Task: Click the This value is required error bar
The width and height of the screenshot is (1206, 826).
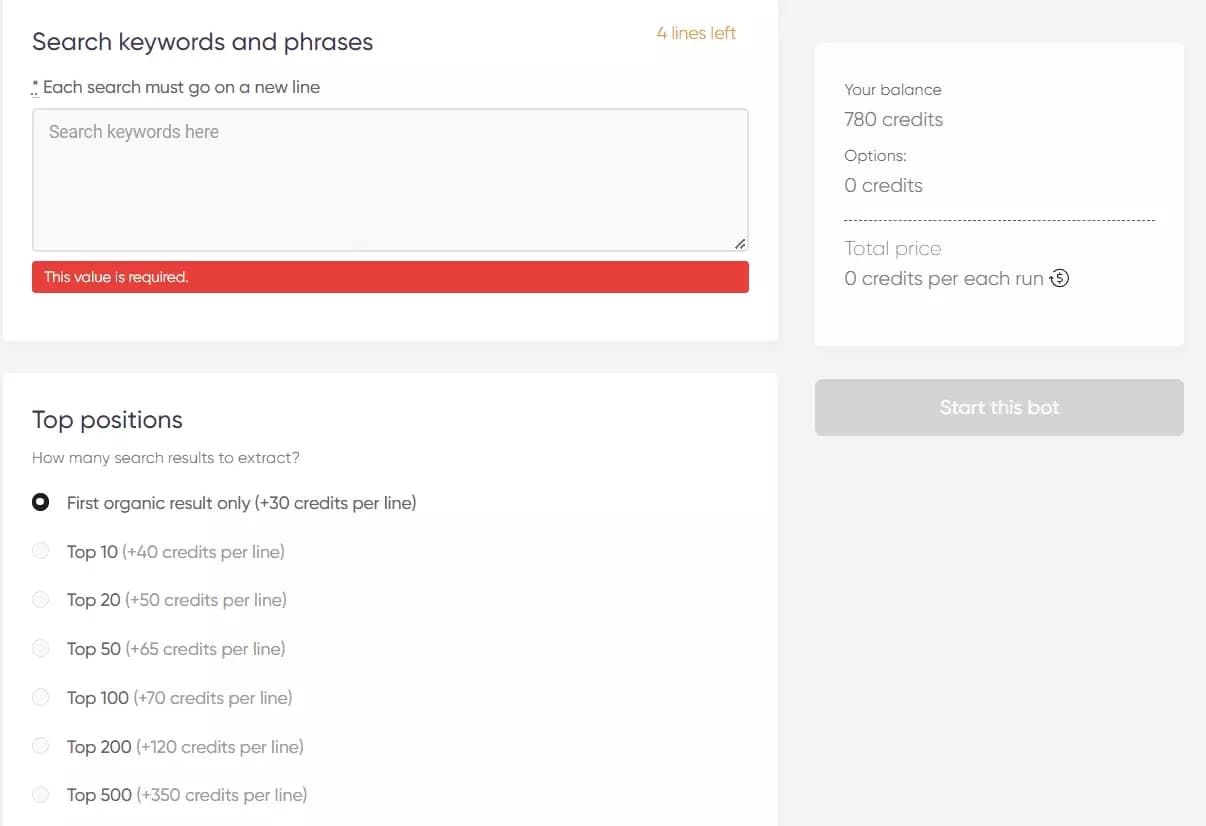Action: [390, 277]
